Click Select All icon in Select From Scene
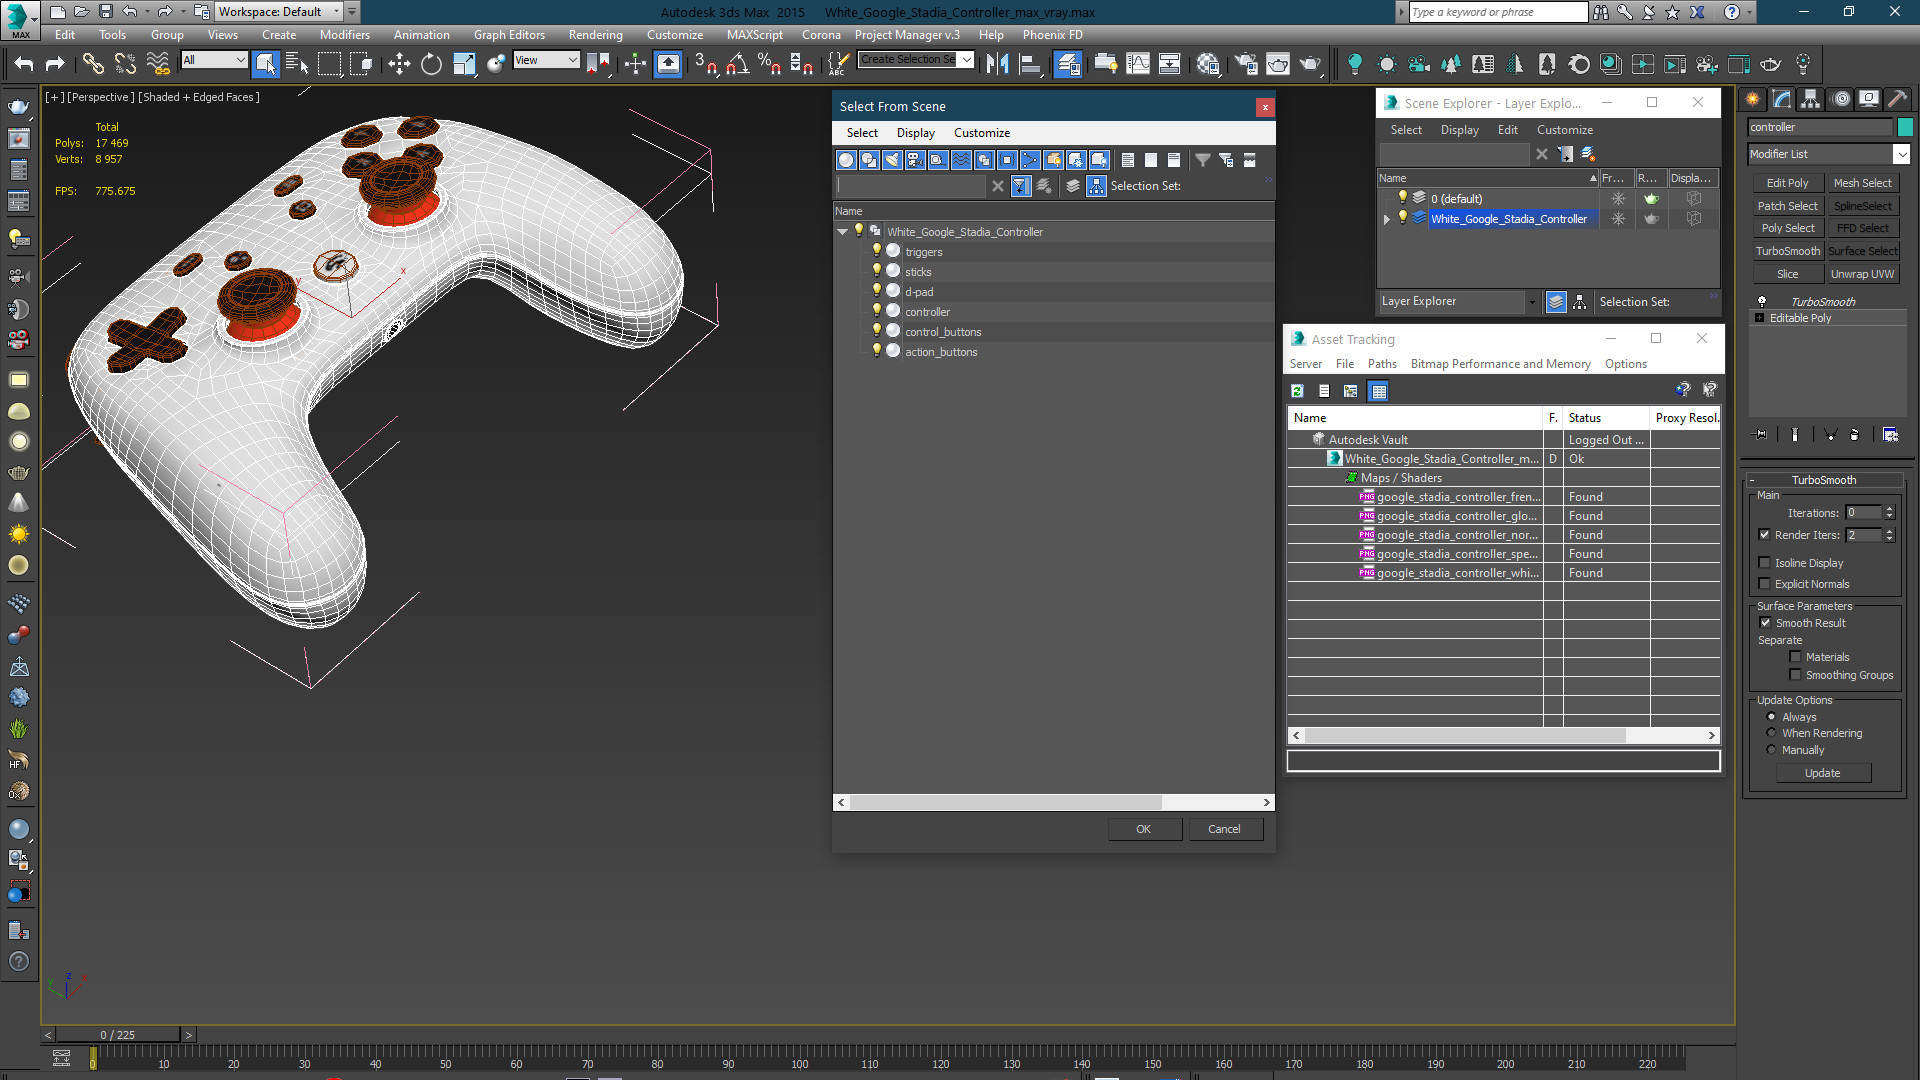 1128,160
